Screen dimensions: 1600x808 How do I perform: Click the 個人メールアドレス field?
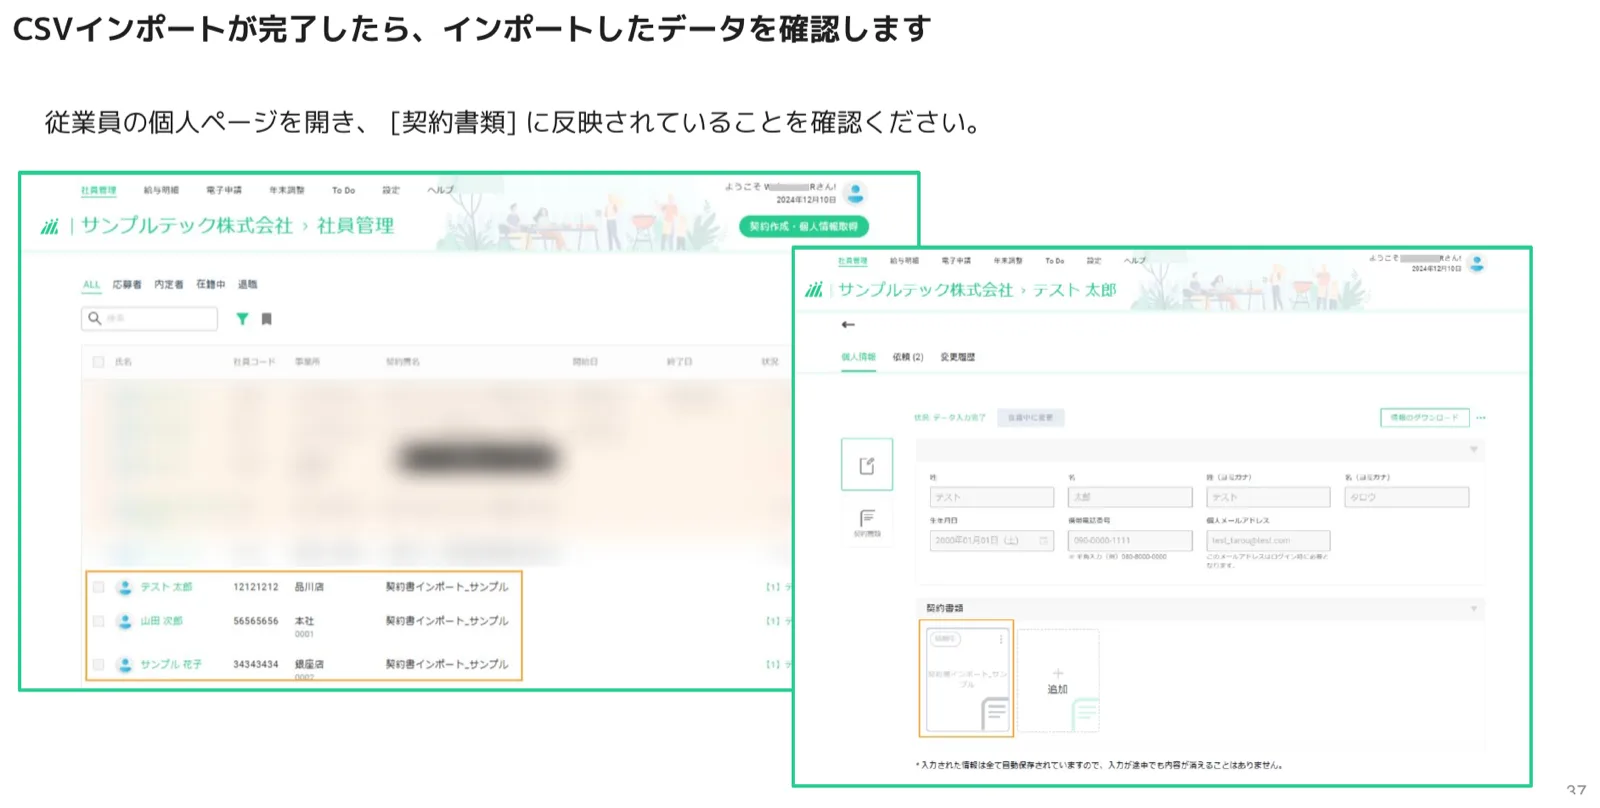pos(1268,541)
